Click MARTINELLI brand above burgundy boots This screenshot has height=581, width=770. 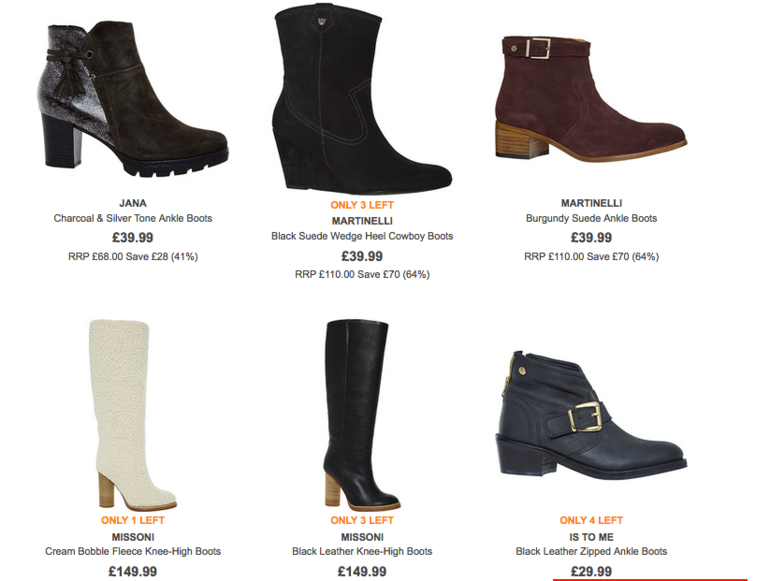pyautogui.click(x=591, y=203)
